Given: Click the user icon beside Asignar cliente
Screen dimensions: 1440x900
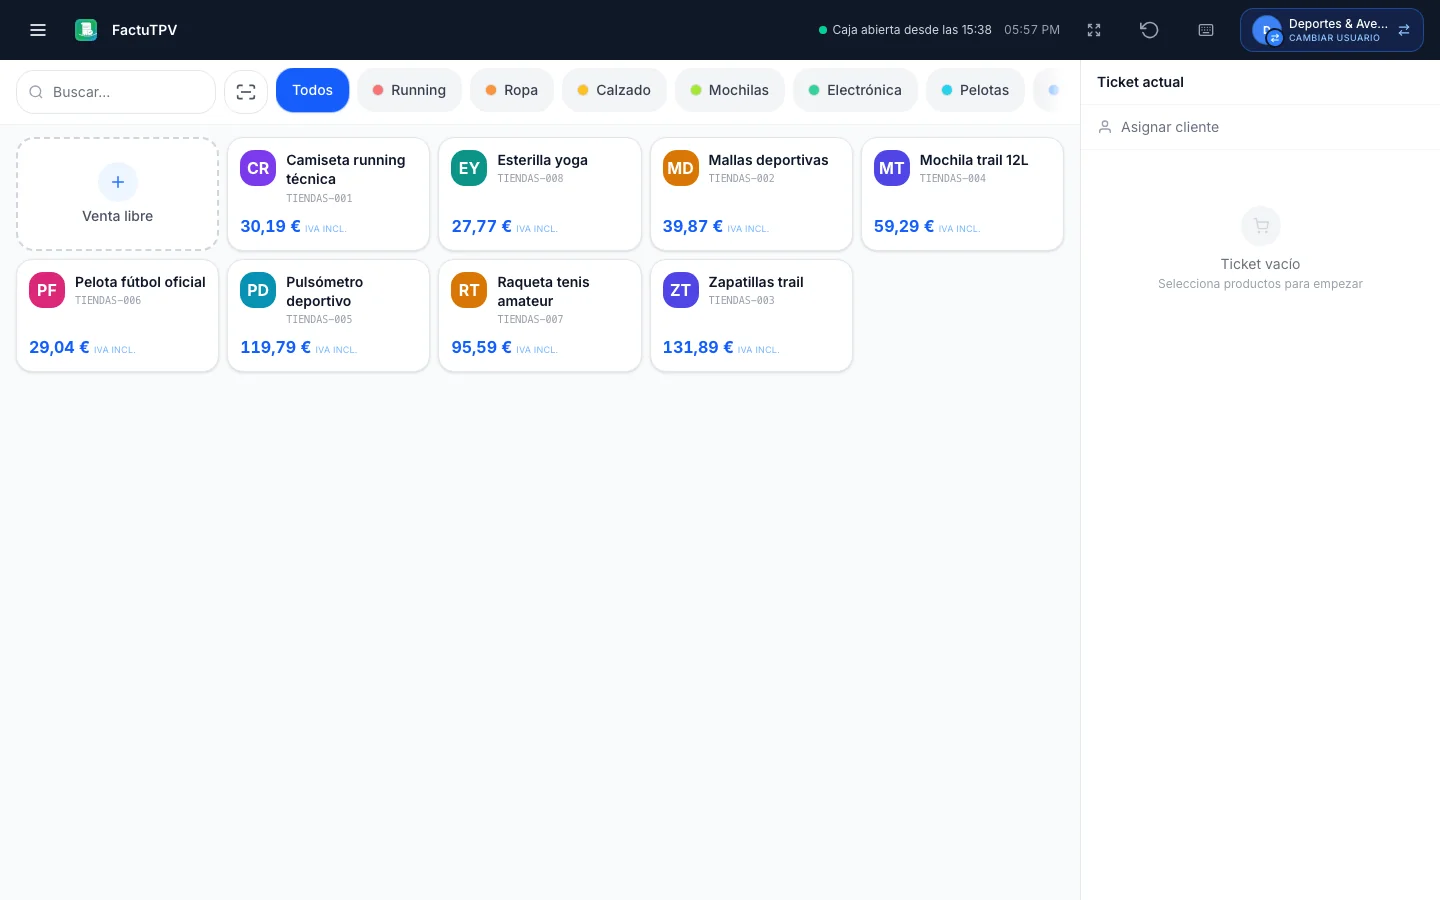Looking at the screenshot, I should (x=1105, y=127).
